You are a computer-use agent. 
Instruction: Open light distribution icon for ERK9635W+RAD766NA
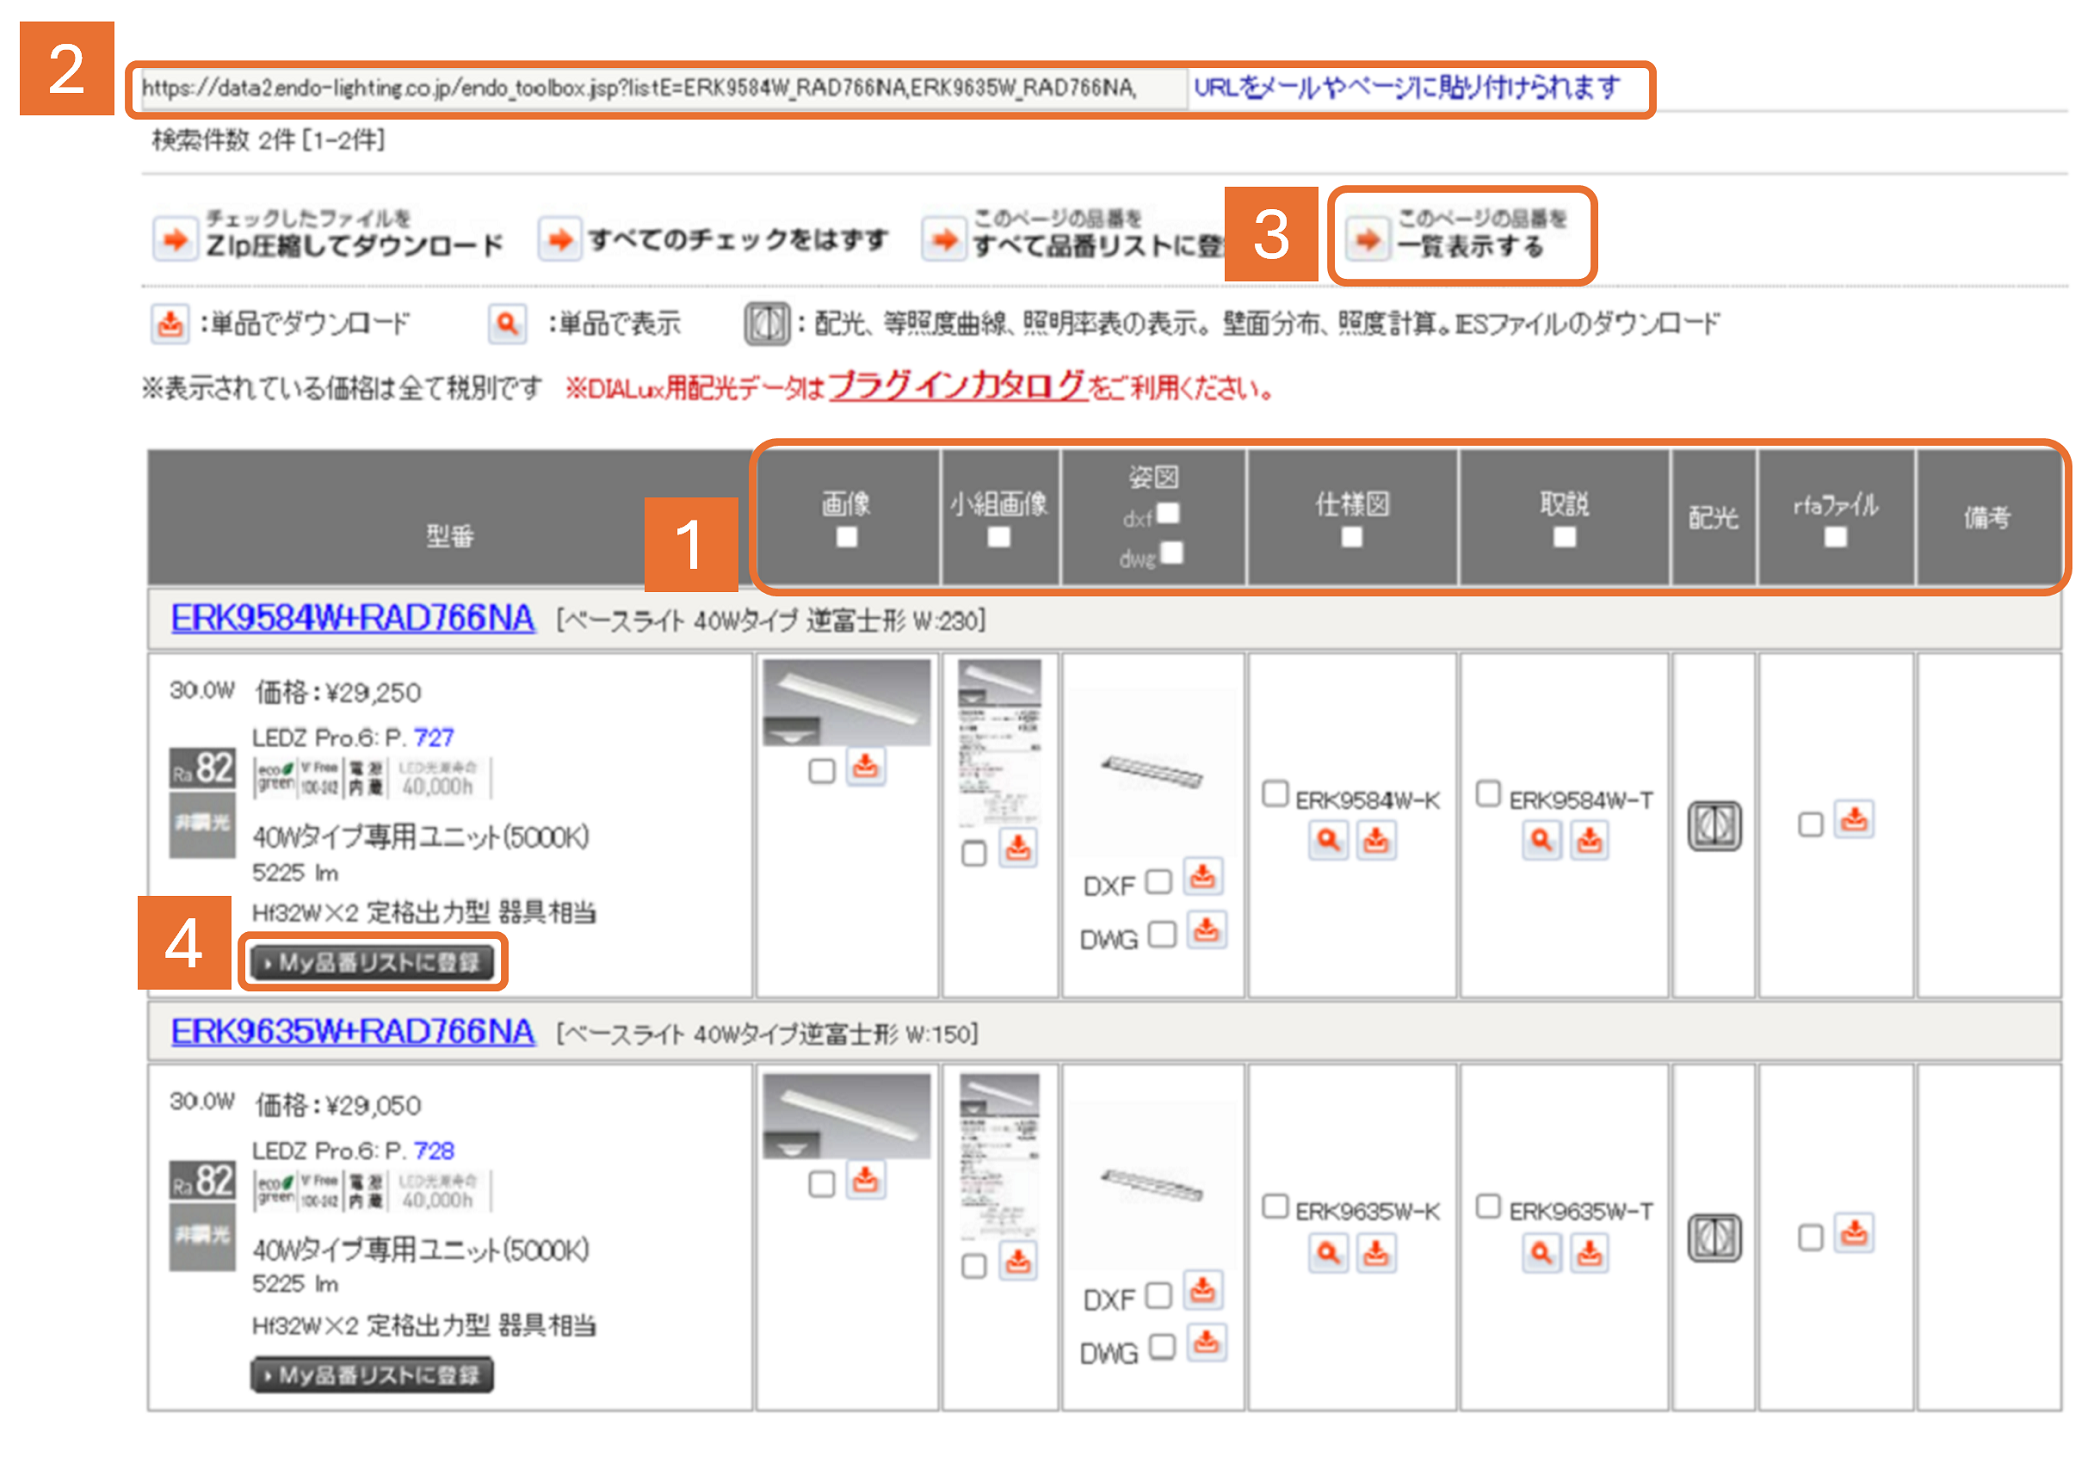tap(1714, 1238)
